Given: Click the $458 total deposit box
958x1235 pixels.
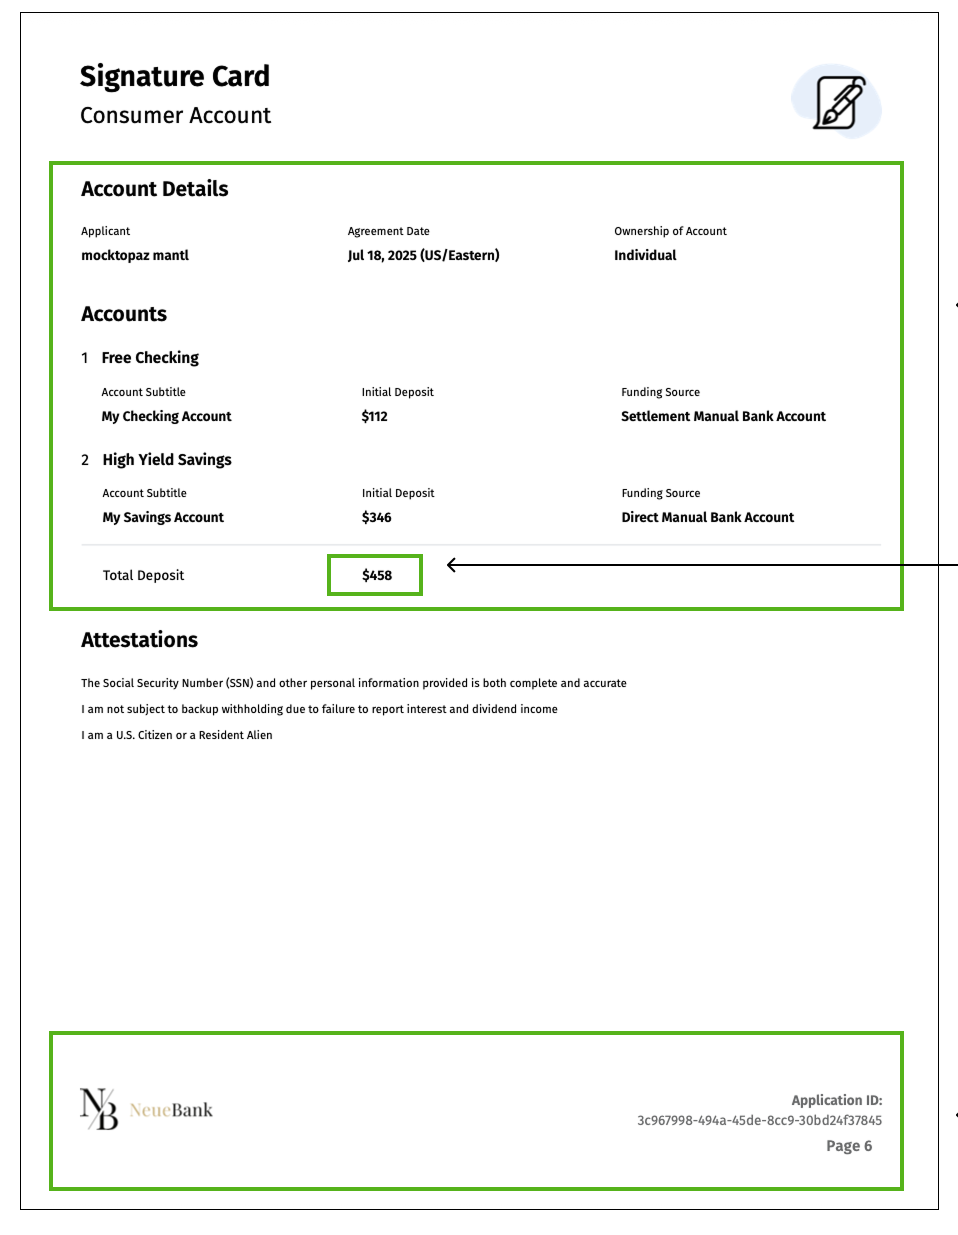Looking at the screenshot, I should (376, 575).
